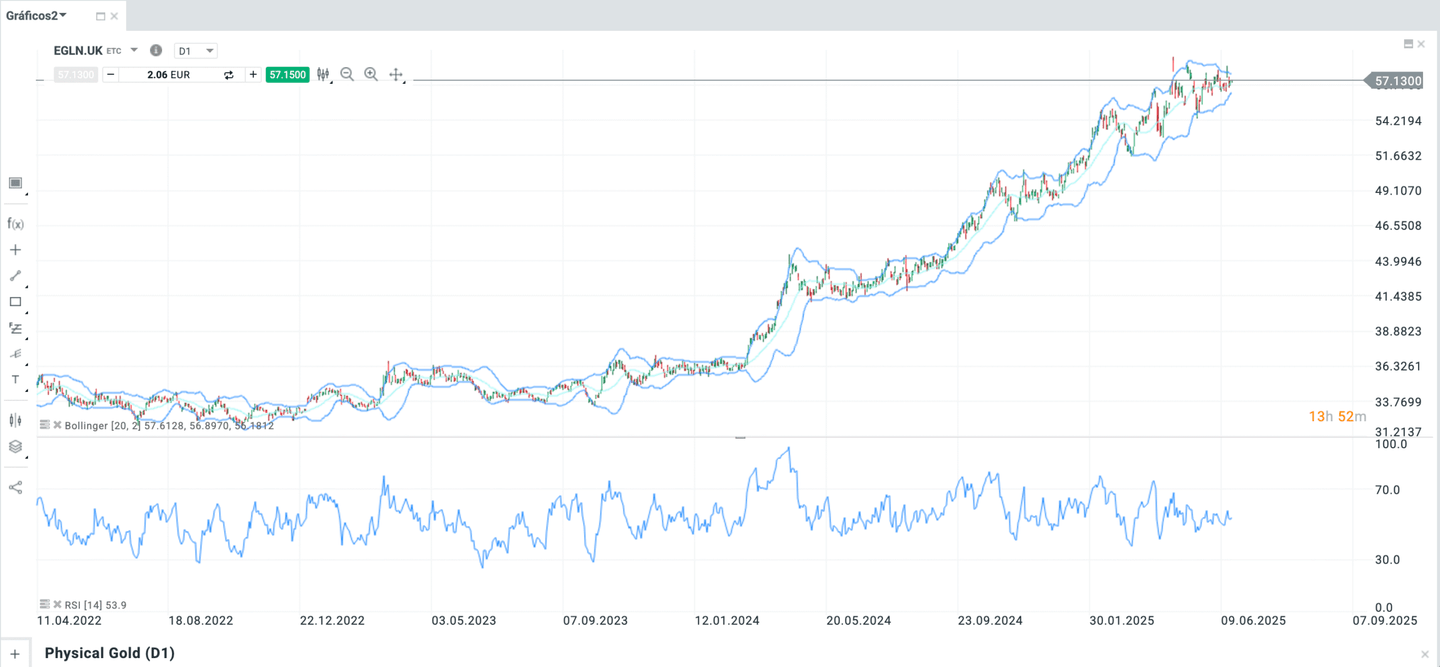
Task: Select the trend line drawing tool
Action: point(15,276)
